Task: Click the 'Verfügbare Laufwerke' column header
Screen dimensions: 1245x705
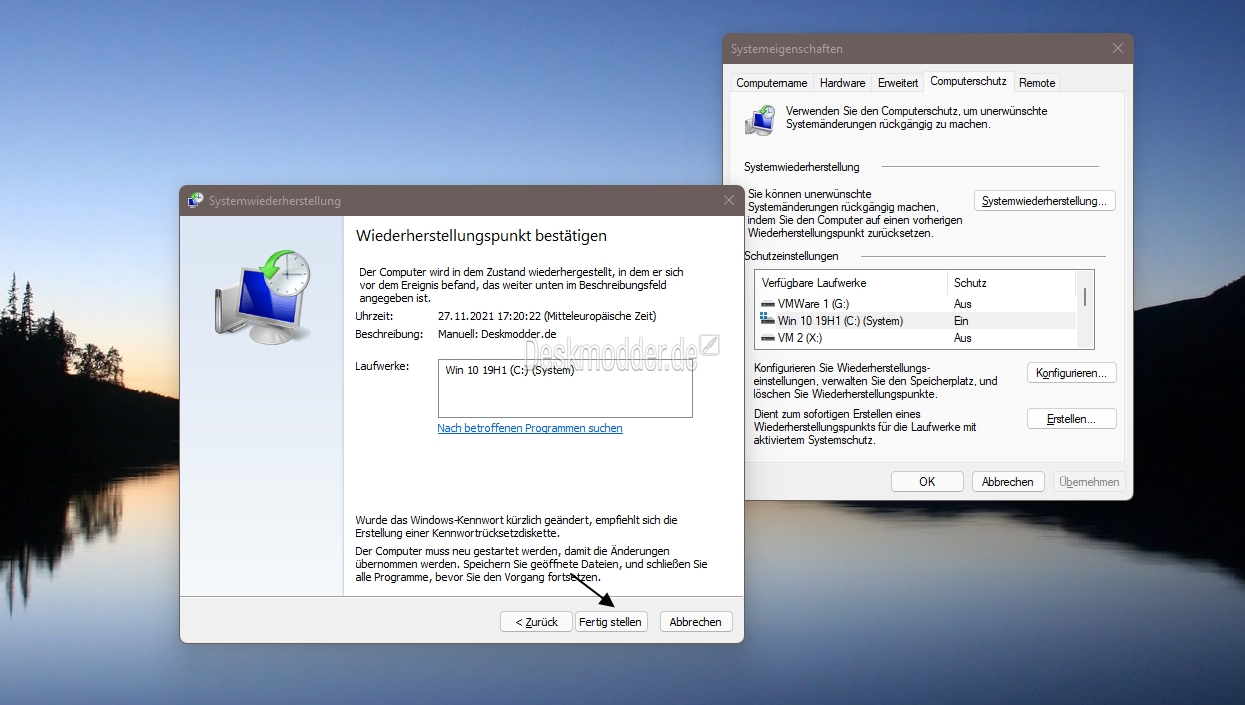Action: point(851,283)
